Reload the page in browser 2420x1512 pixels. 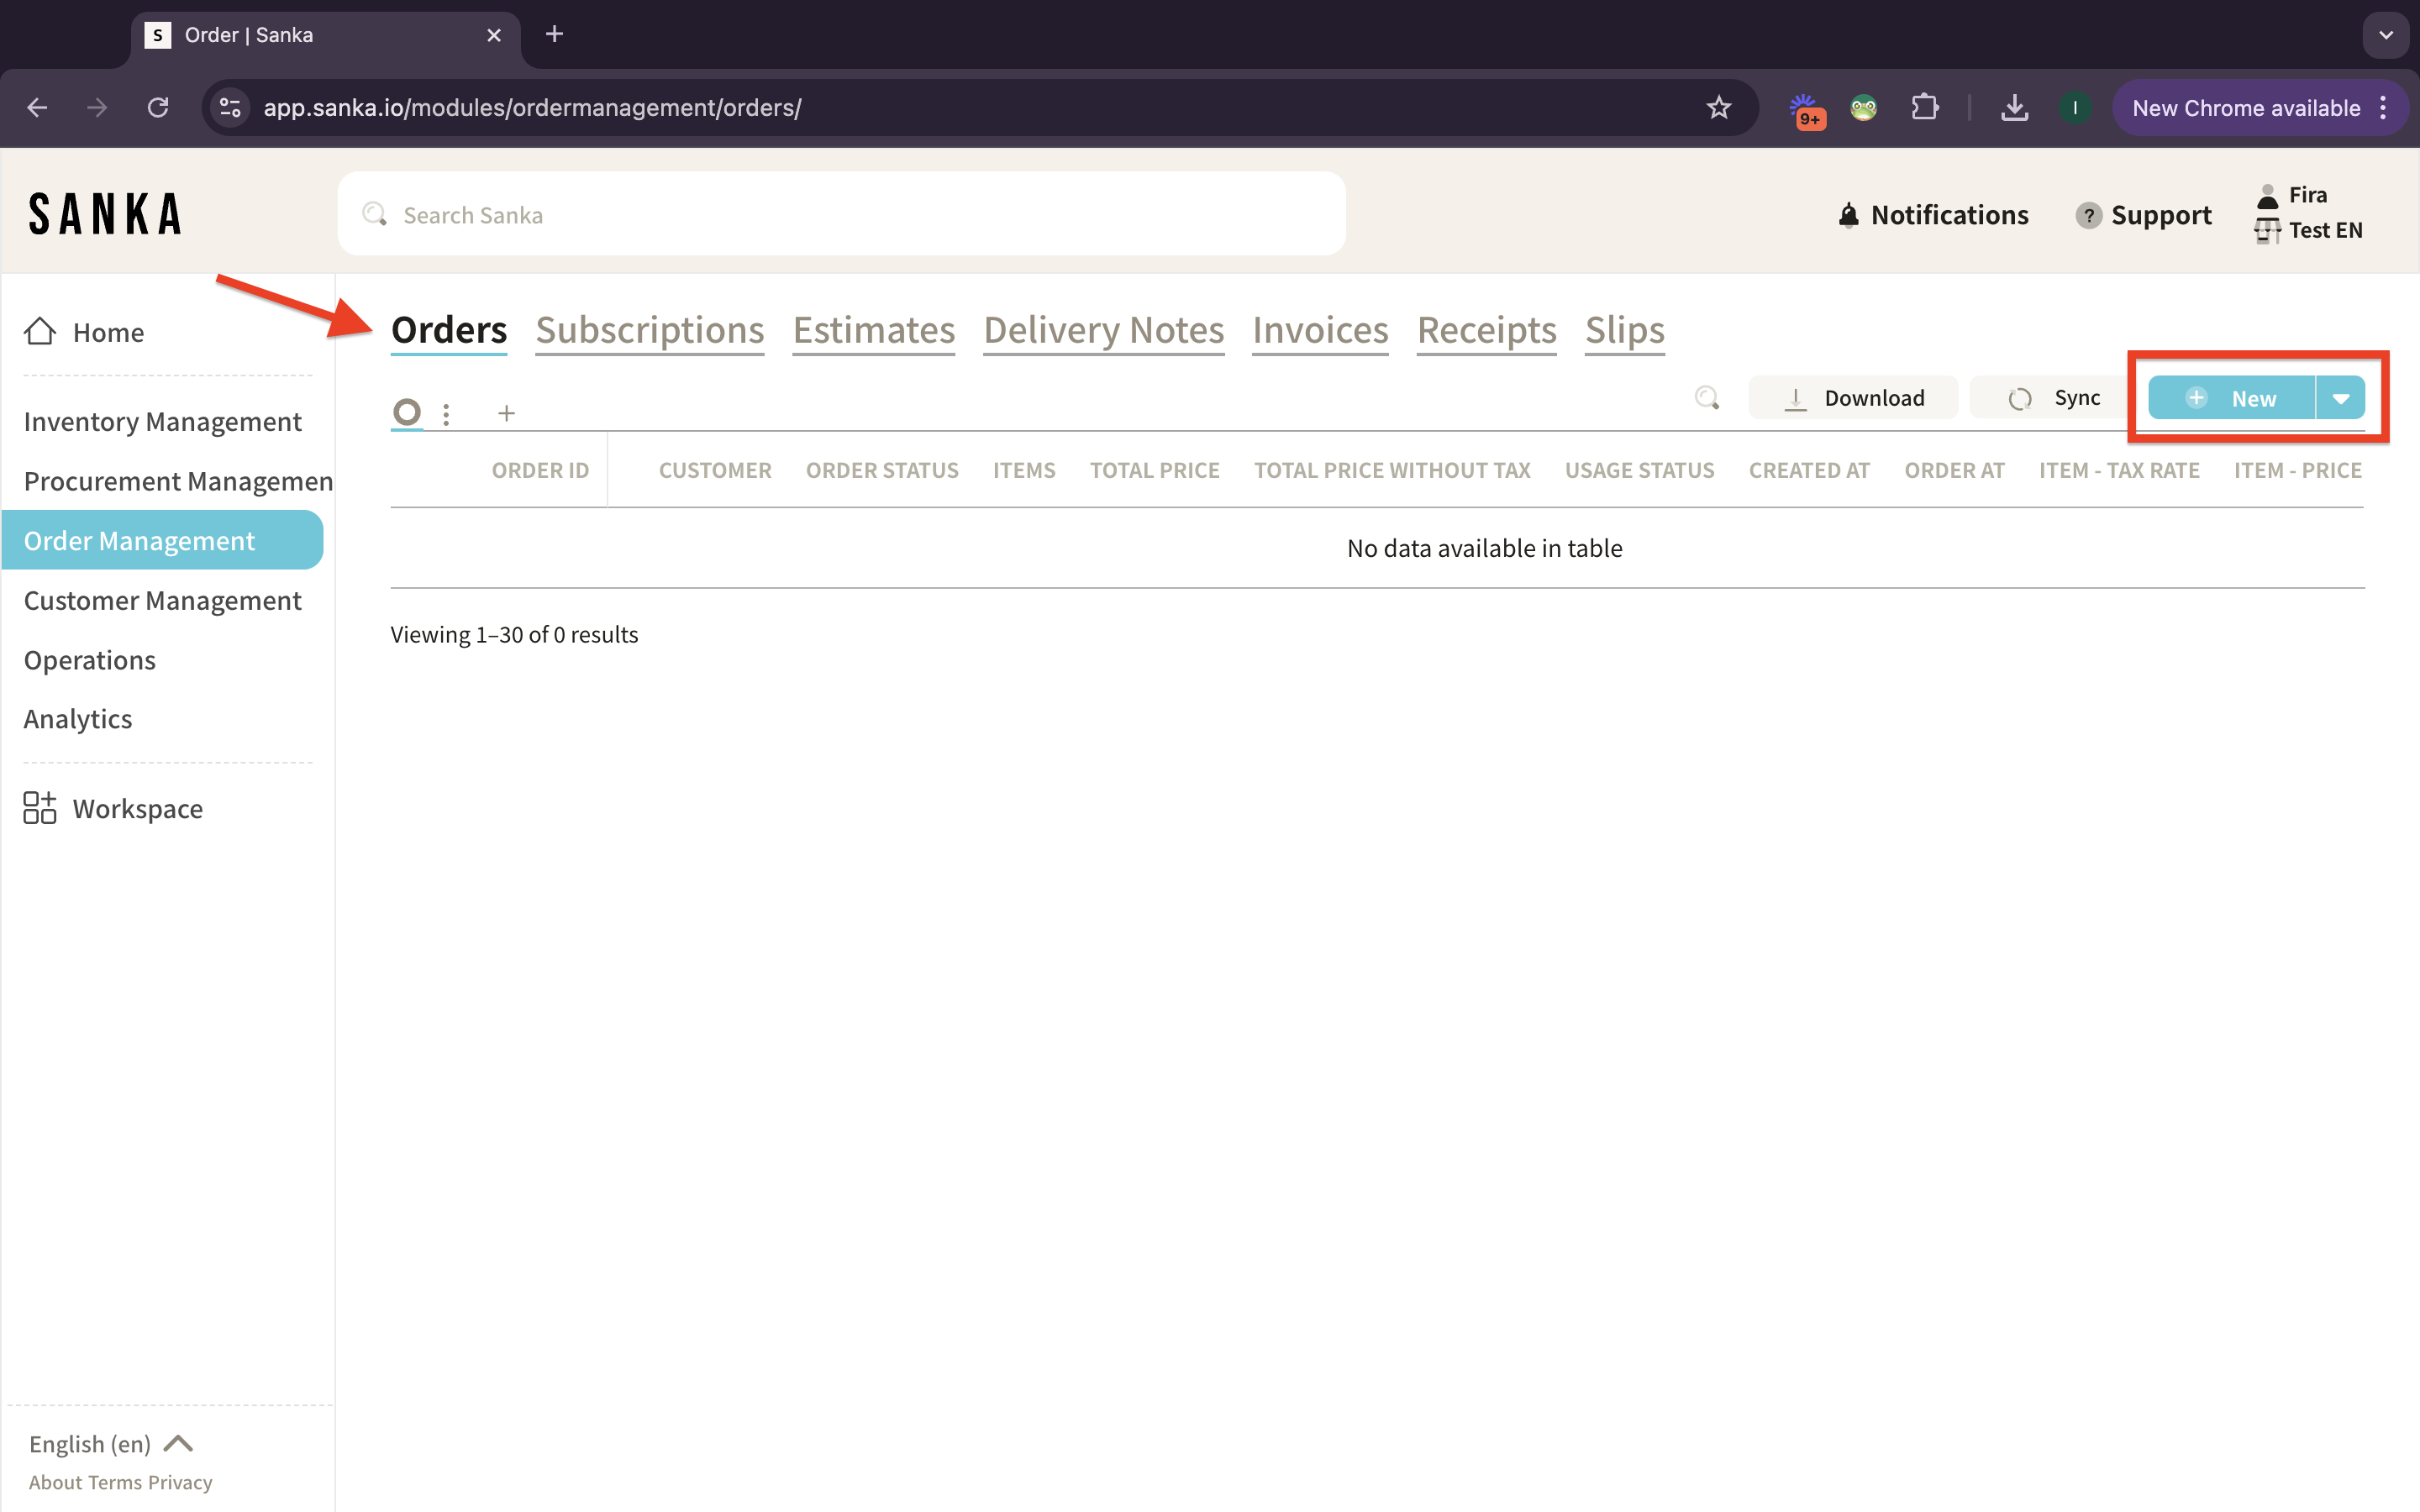pos(158,108)
